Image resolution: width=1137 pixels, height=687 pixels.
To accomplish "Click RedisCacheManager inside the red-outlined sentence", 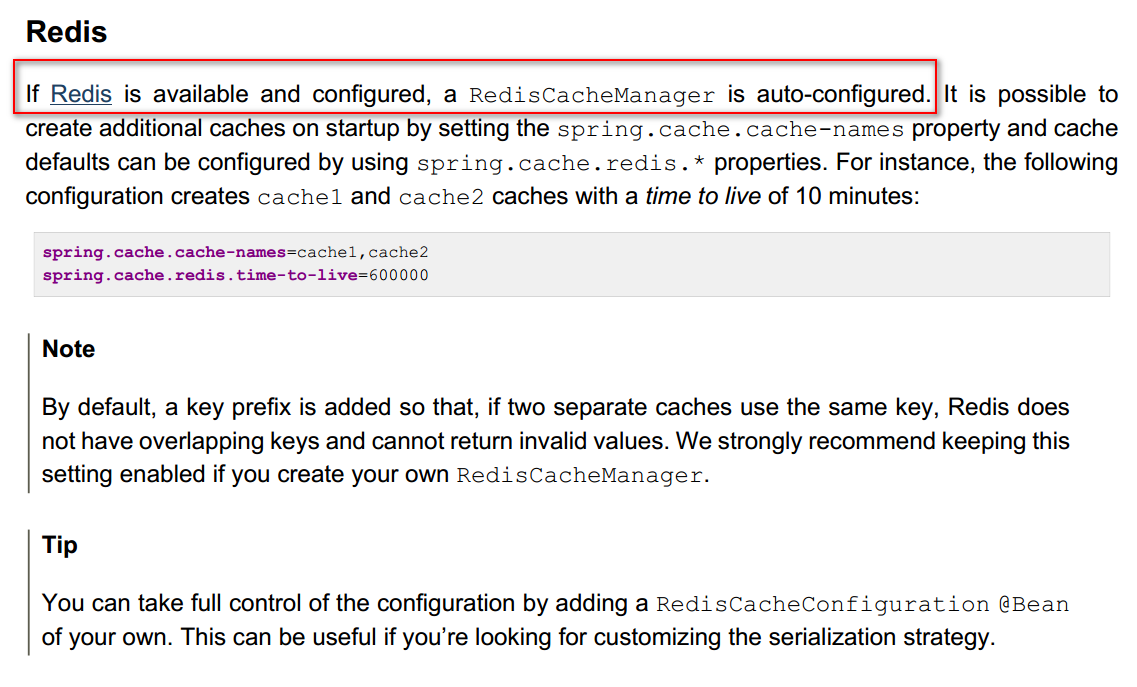I will [x=592, y=96].
